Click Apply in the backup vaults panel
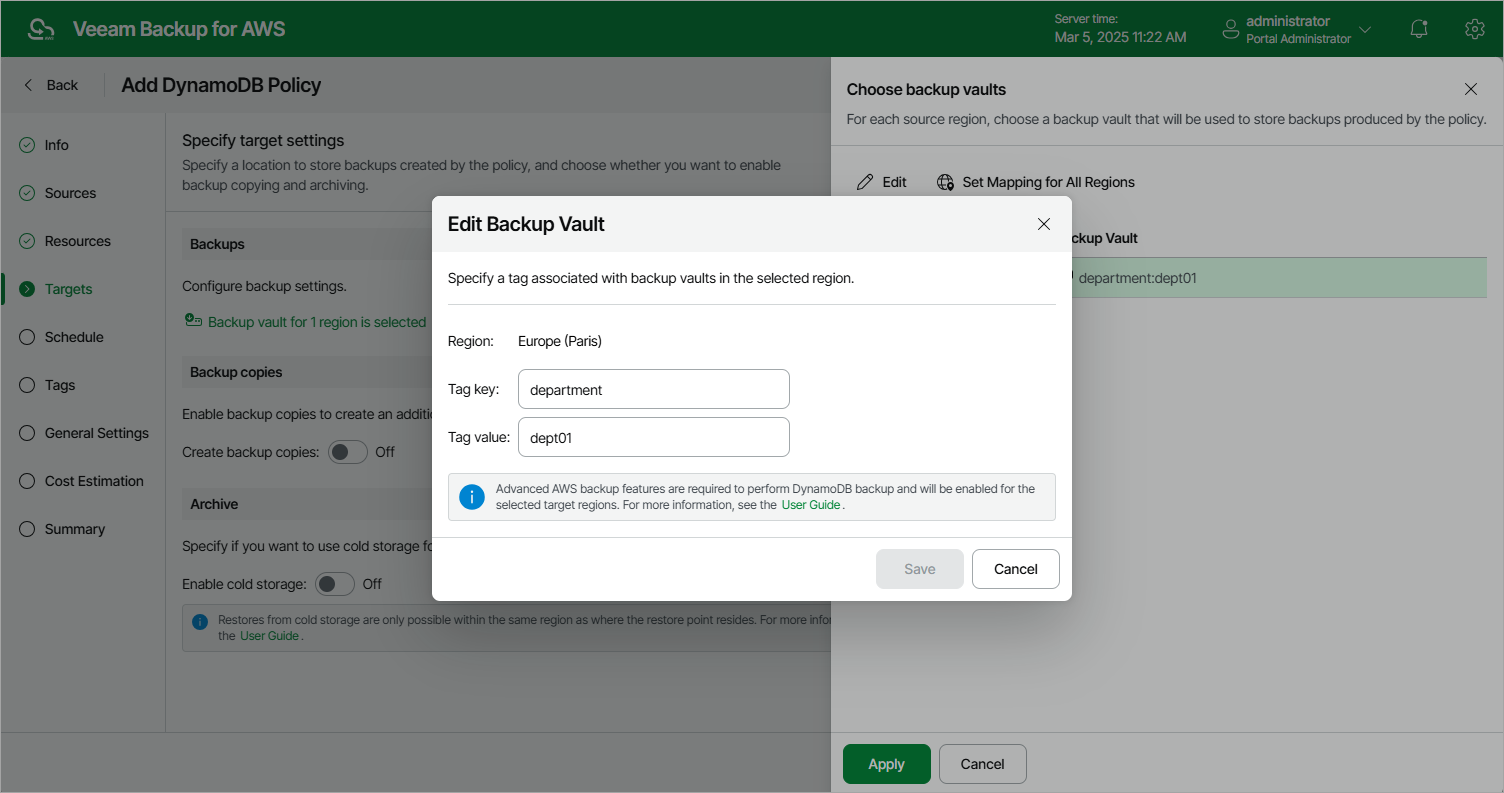 coord(887,764)
